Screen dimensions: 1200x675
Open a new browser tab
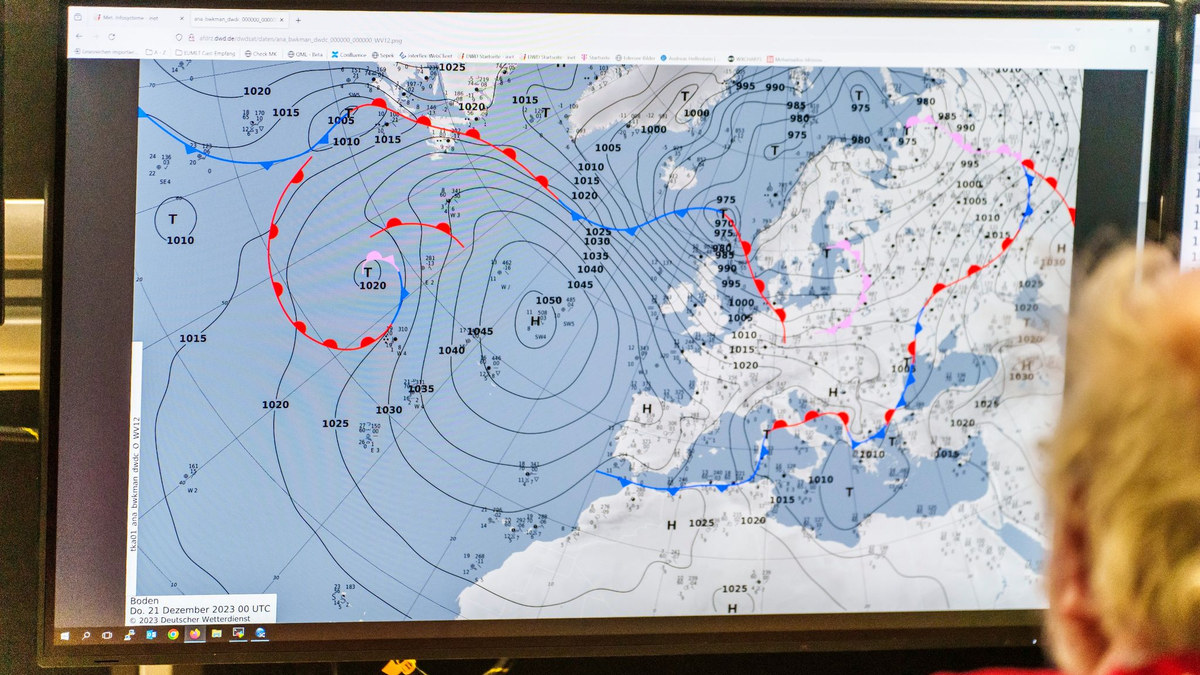298,19
